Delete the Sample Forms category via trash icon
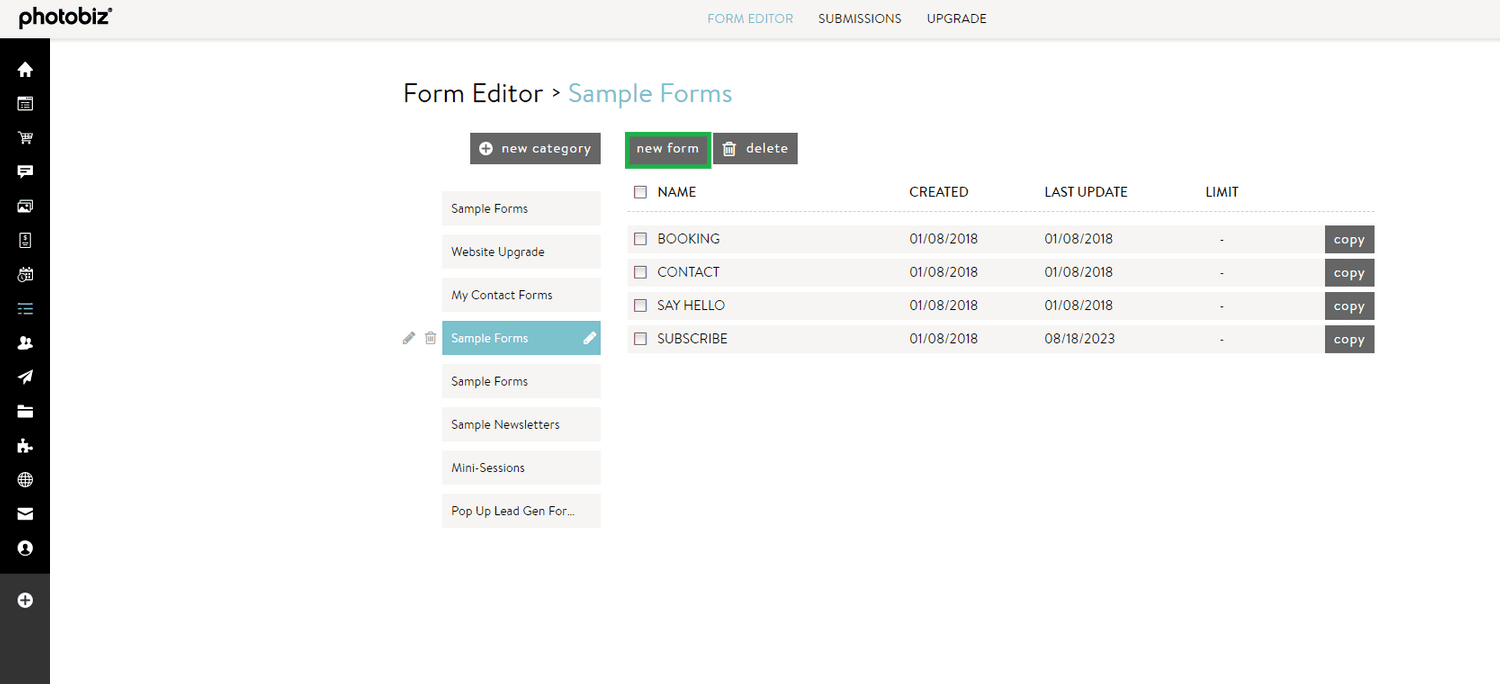The width and height of the screenshot is (1500, 684). pos(430,338)
